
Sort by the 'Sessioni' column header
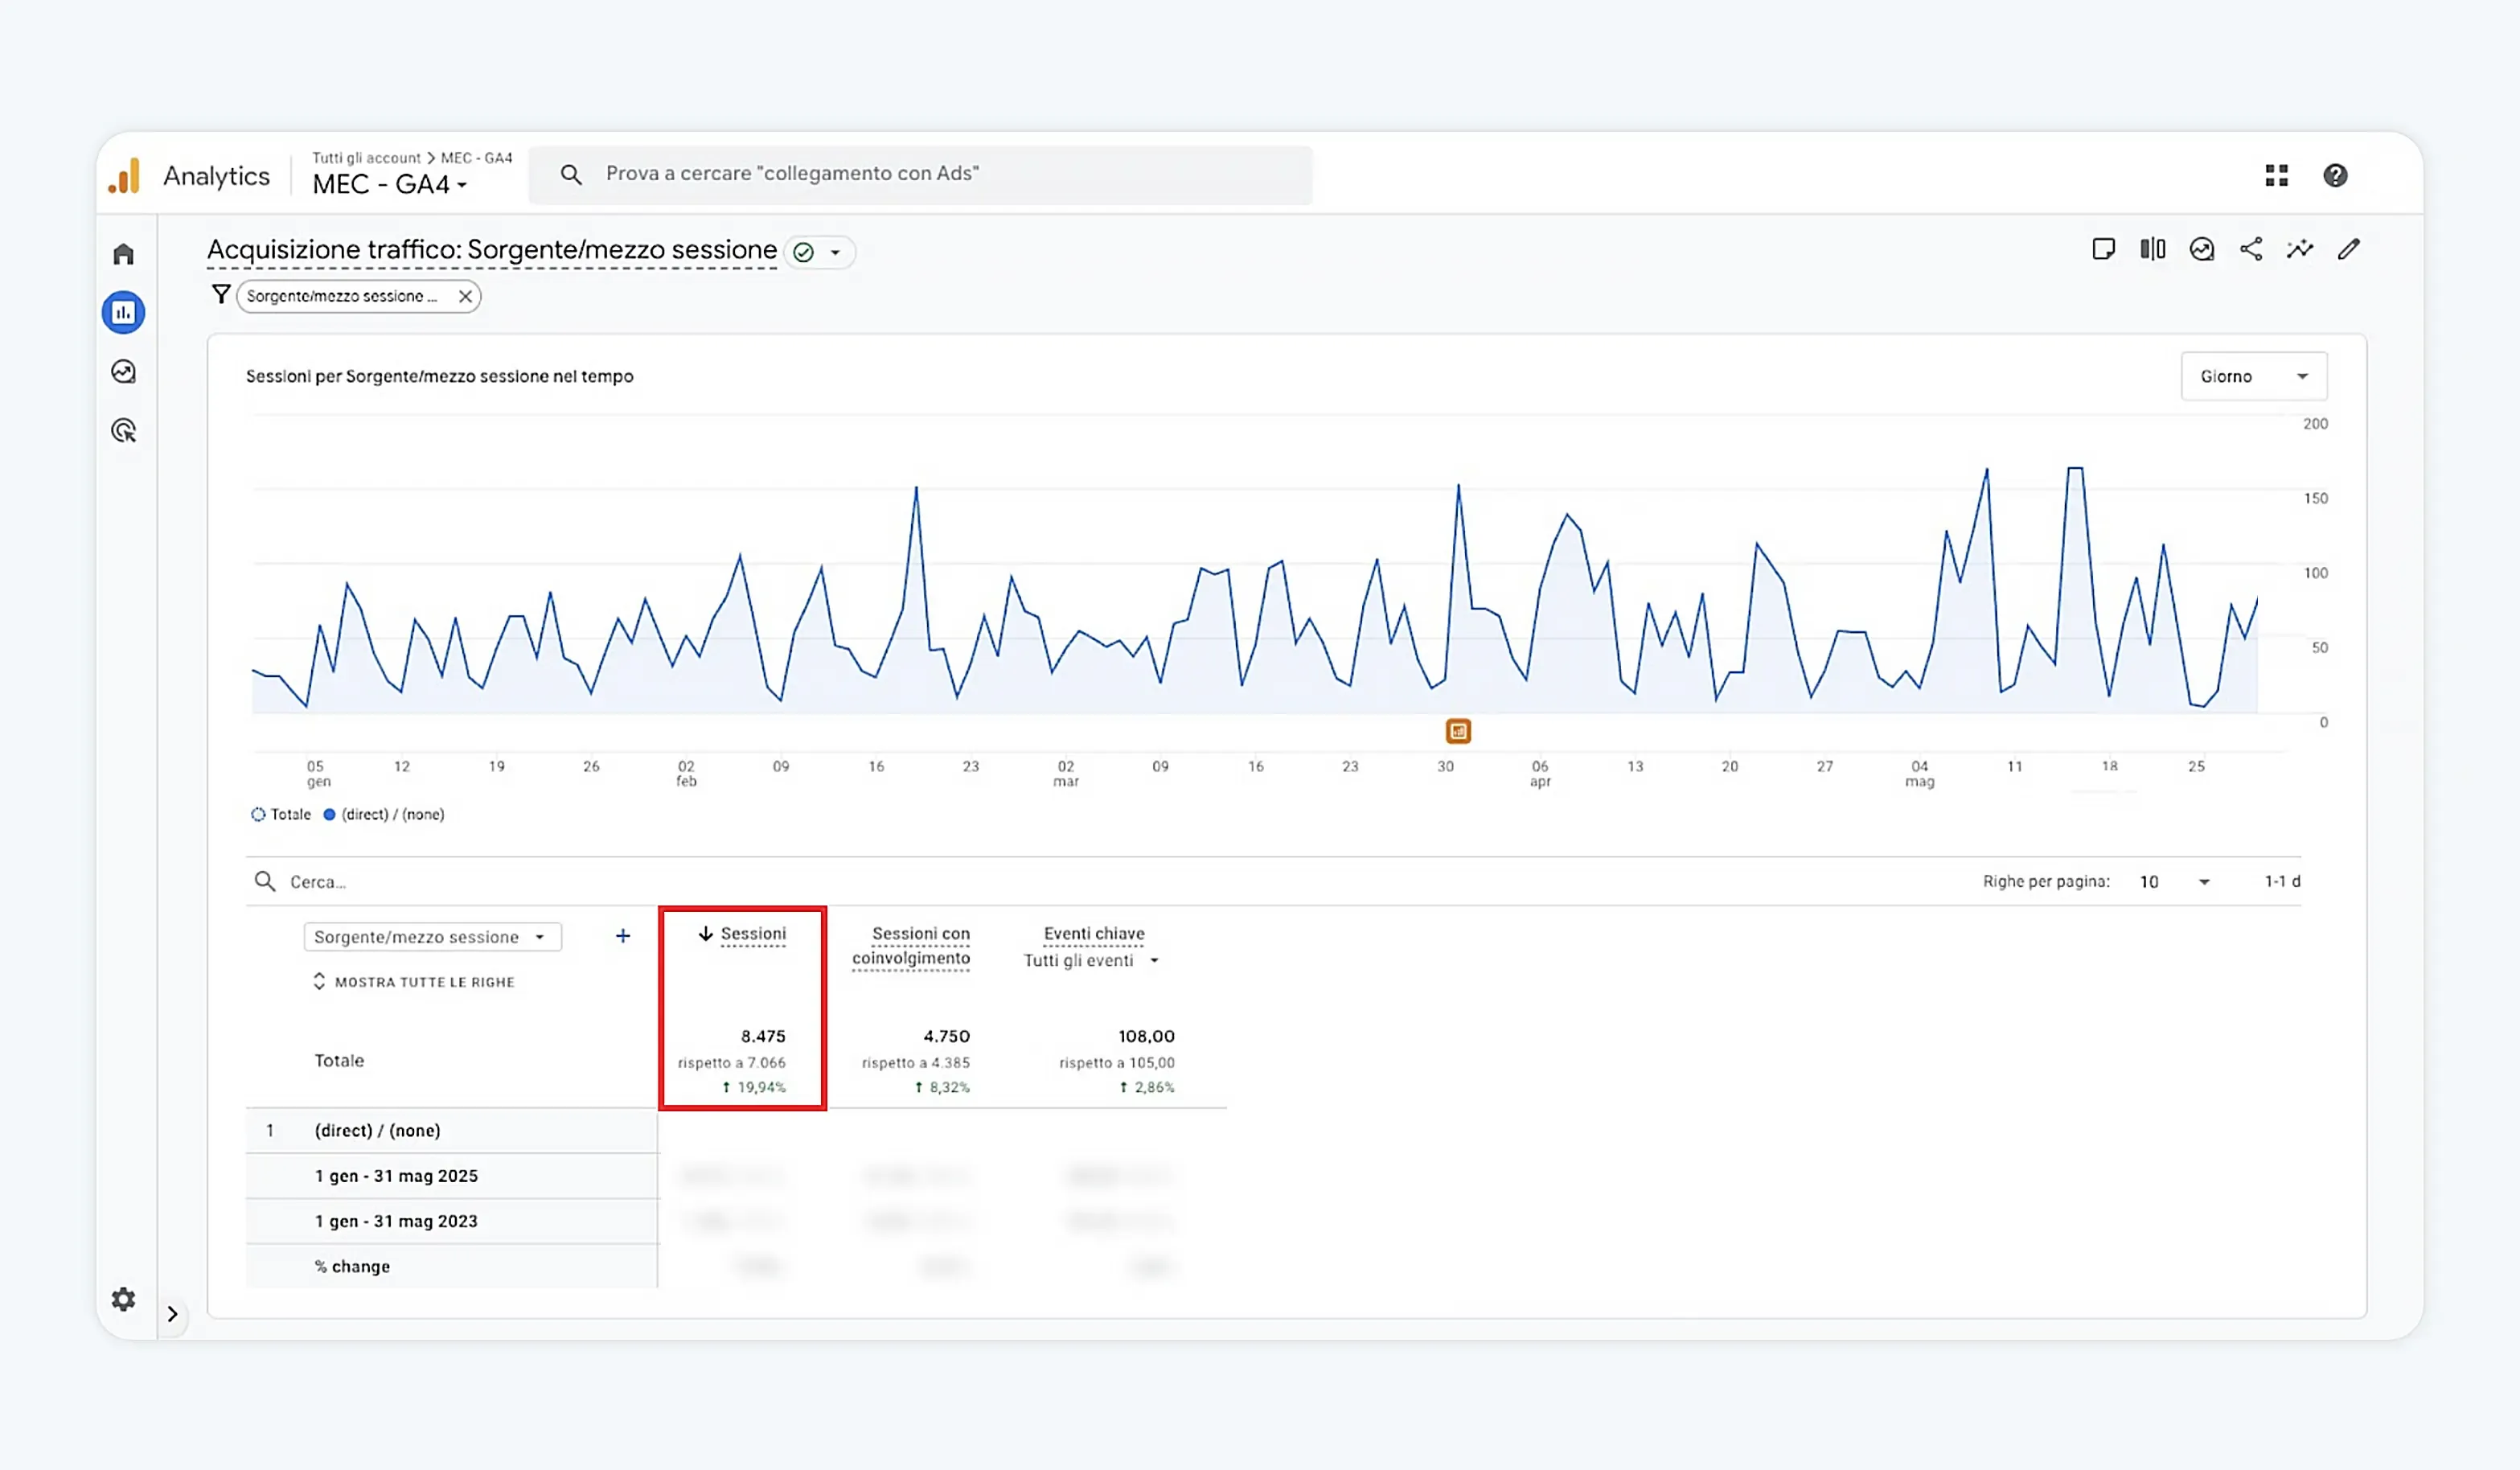tap(753, 934)
